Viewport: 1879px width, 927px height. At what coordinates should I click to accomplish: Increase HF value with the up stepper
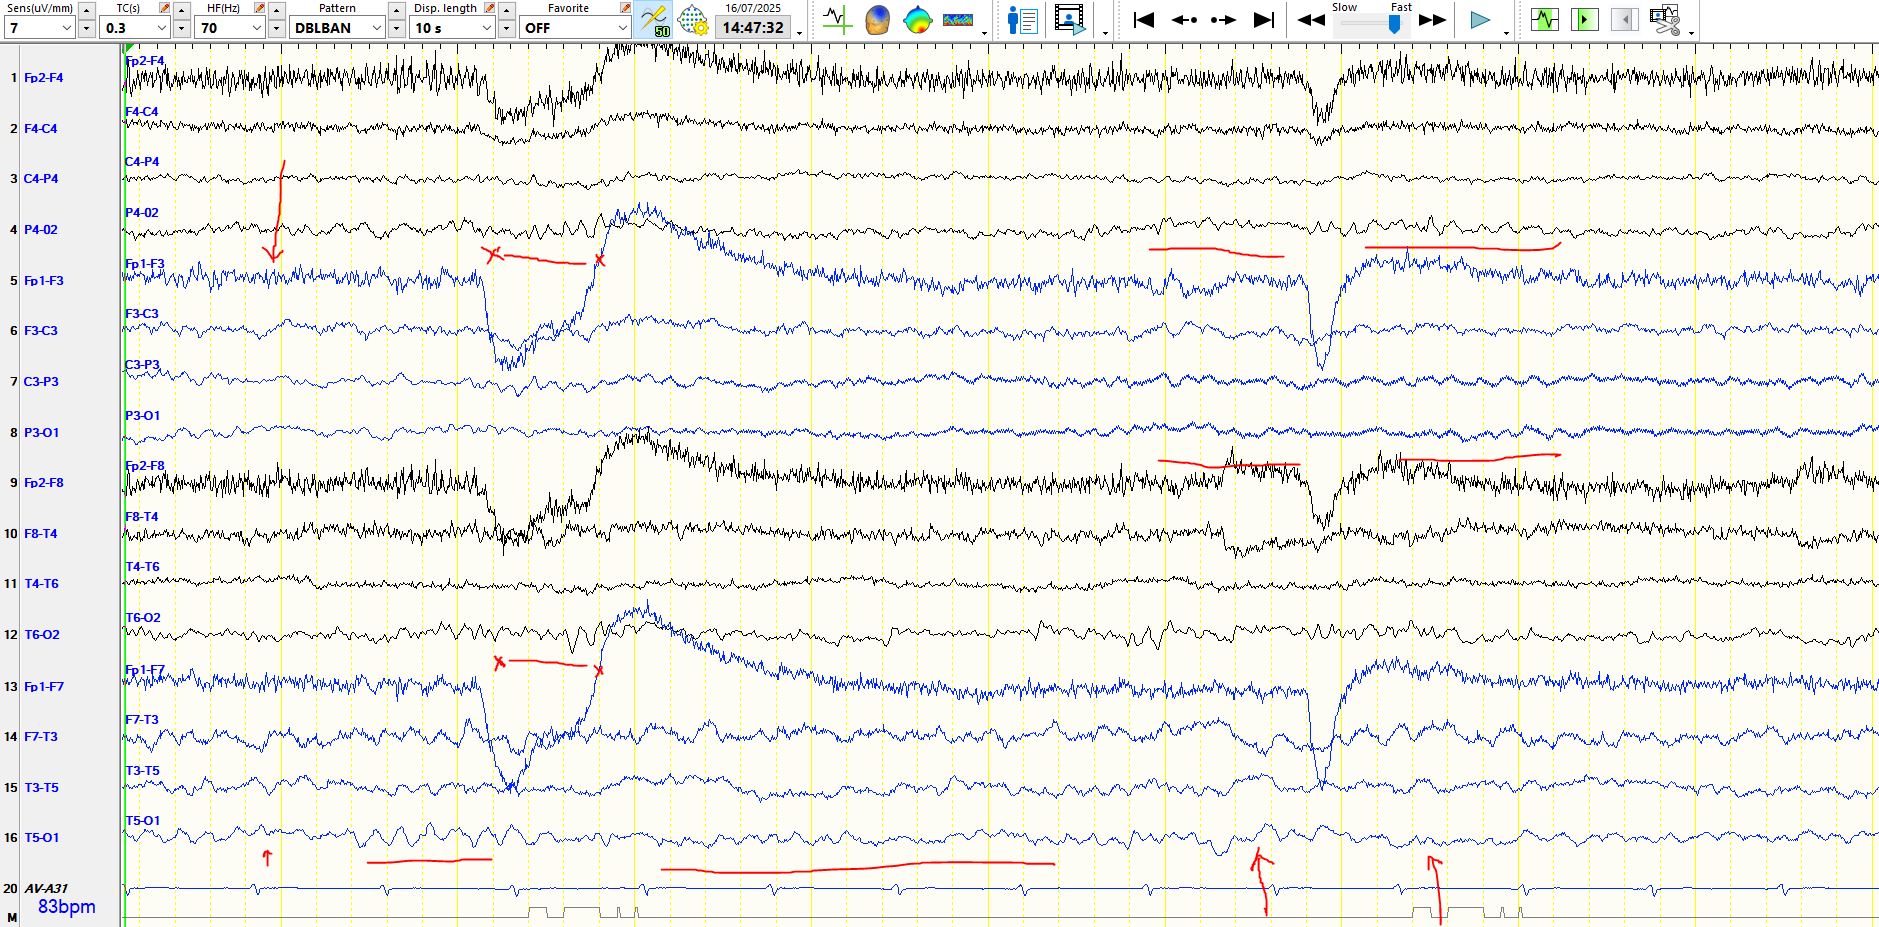coord(277,10)
